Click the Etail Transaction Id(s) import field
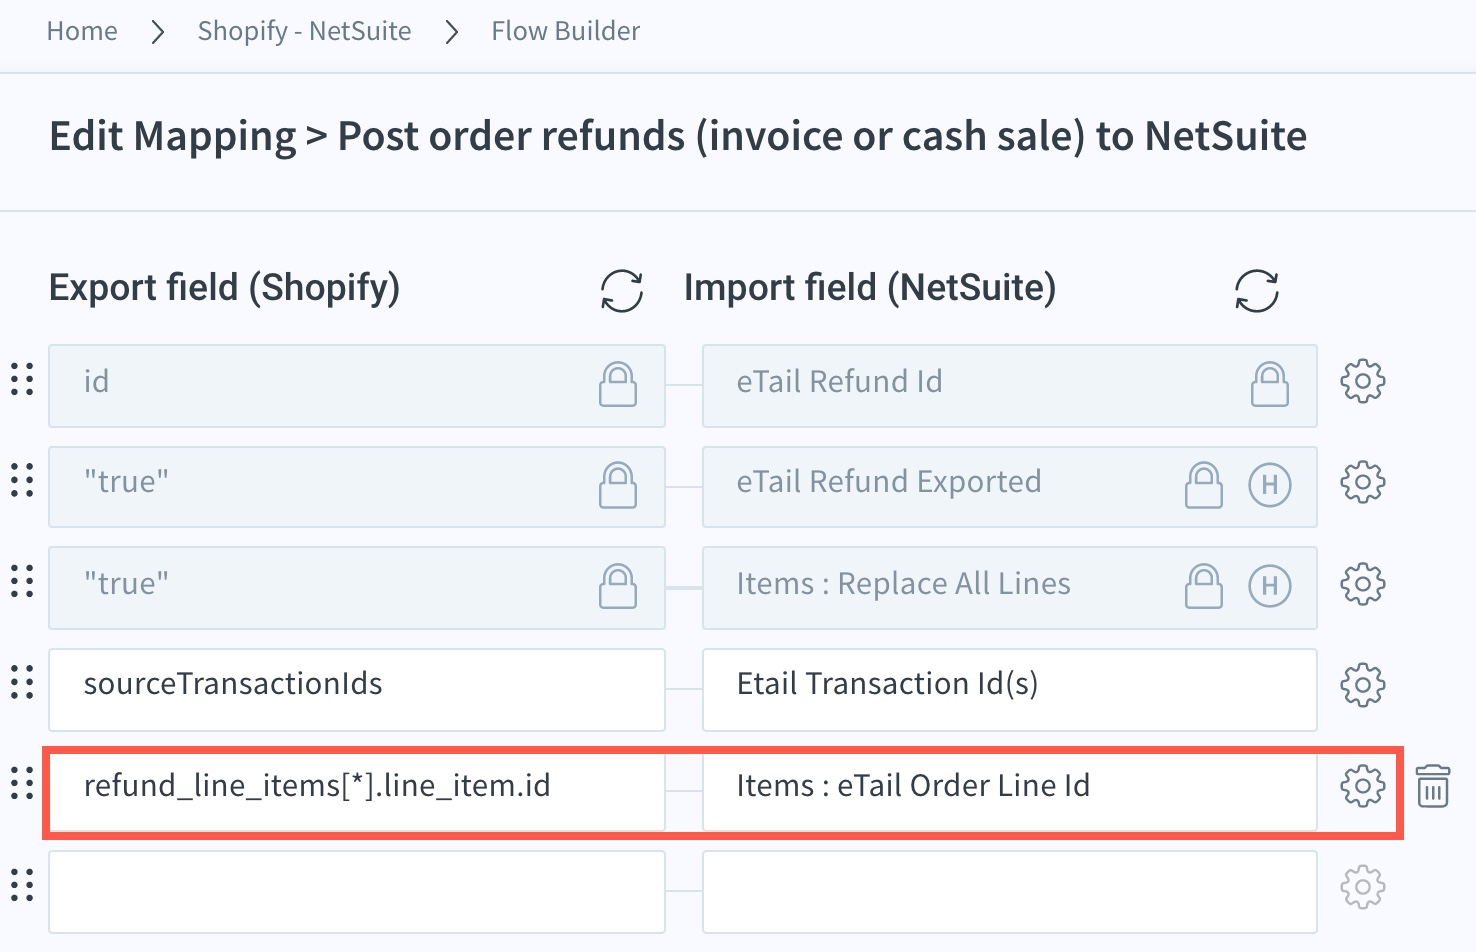The height and width of the screenshot is (952, 1476). tap(1010, 689)
